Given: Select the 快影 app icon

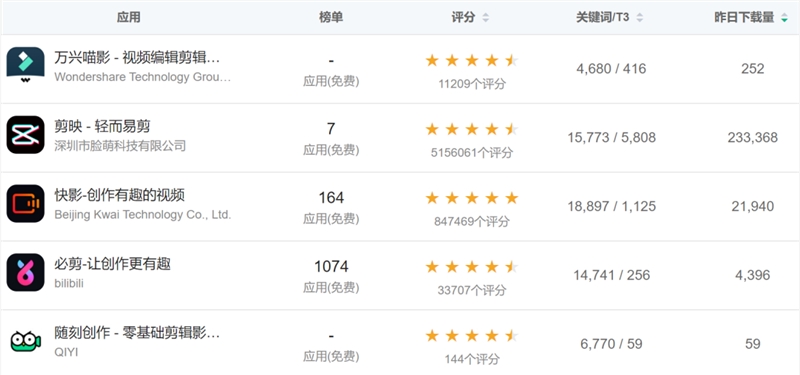Looking at the screenshot, I should (x=26, y=204).
